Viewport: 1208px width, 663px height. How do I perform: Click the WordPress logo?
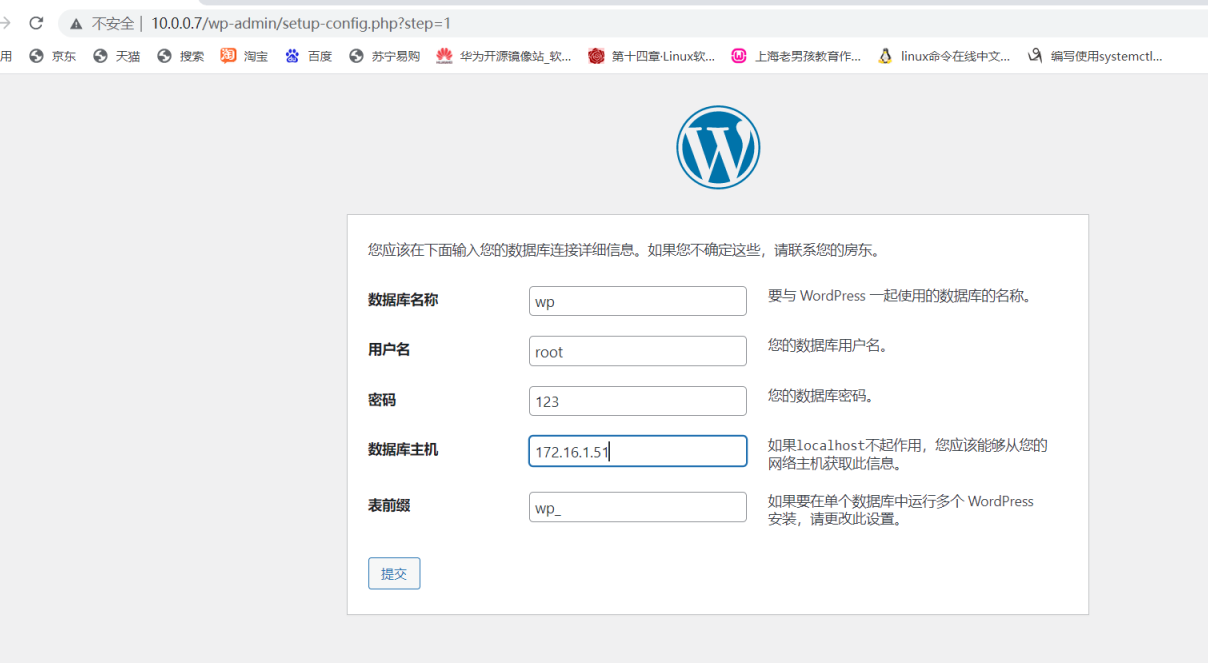point(718,147)
